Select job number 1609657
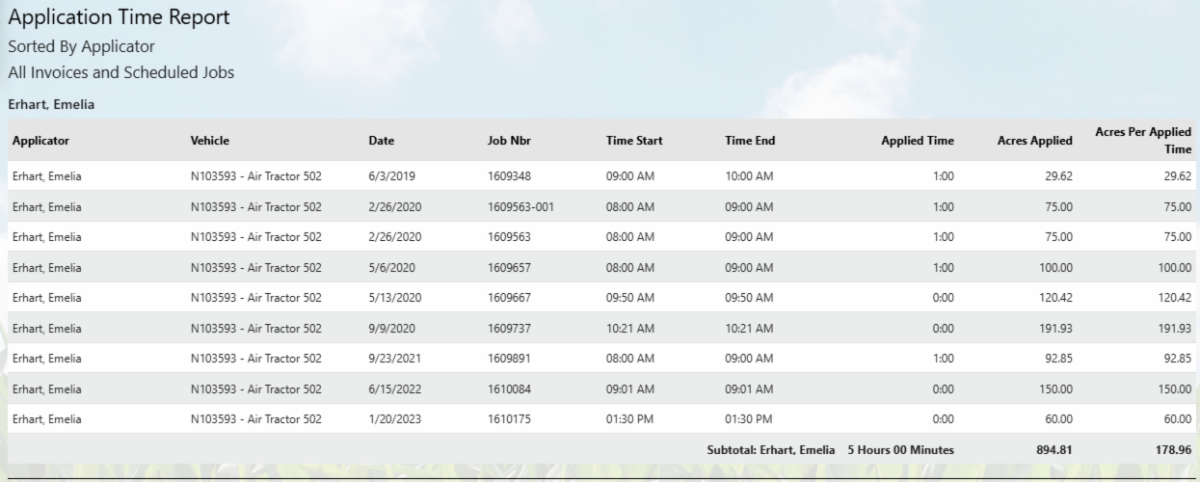The image size is (1200, 482). (509, 267)
